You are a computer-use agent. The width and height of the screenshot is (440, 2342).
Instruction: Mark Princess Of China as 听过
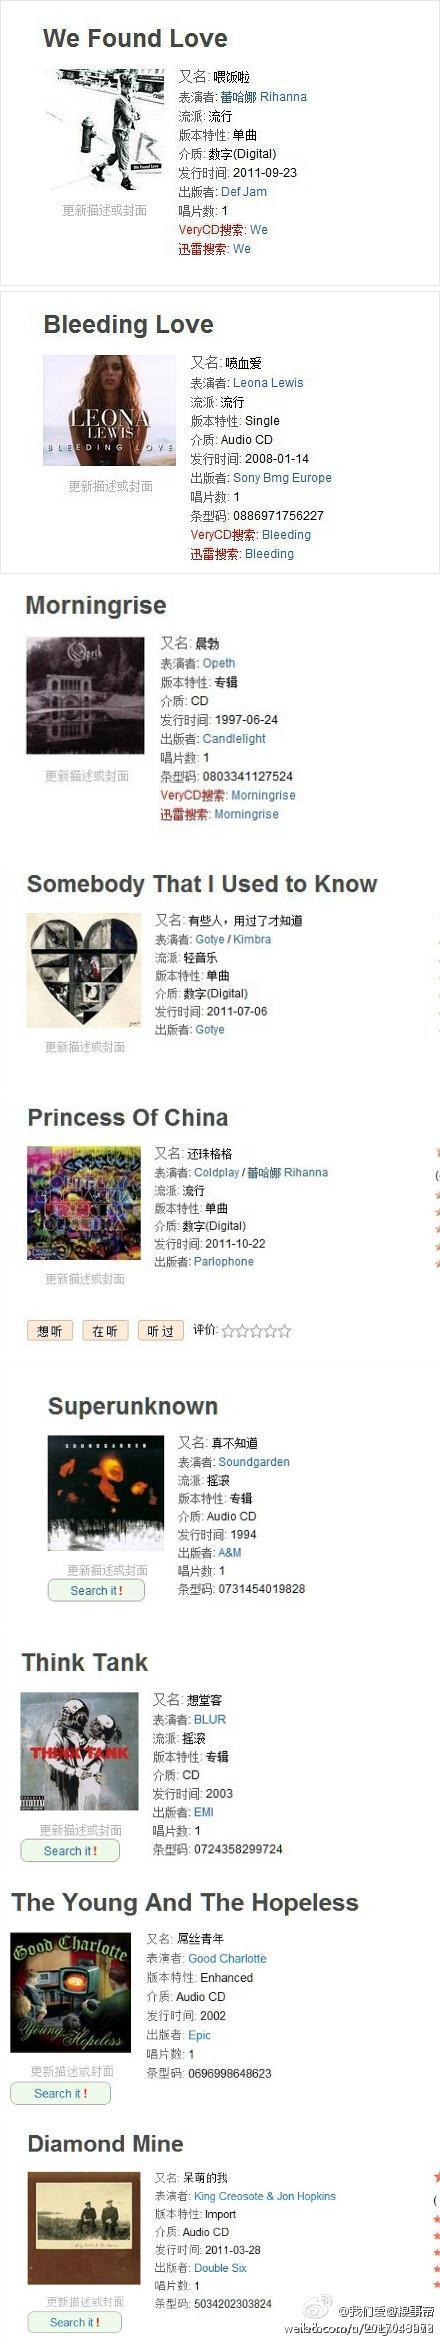(x=161, y=1330)
